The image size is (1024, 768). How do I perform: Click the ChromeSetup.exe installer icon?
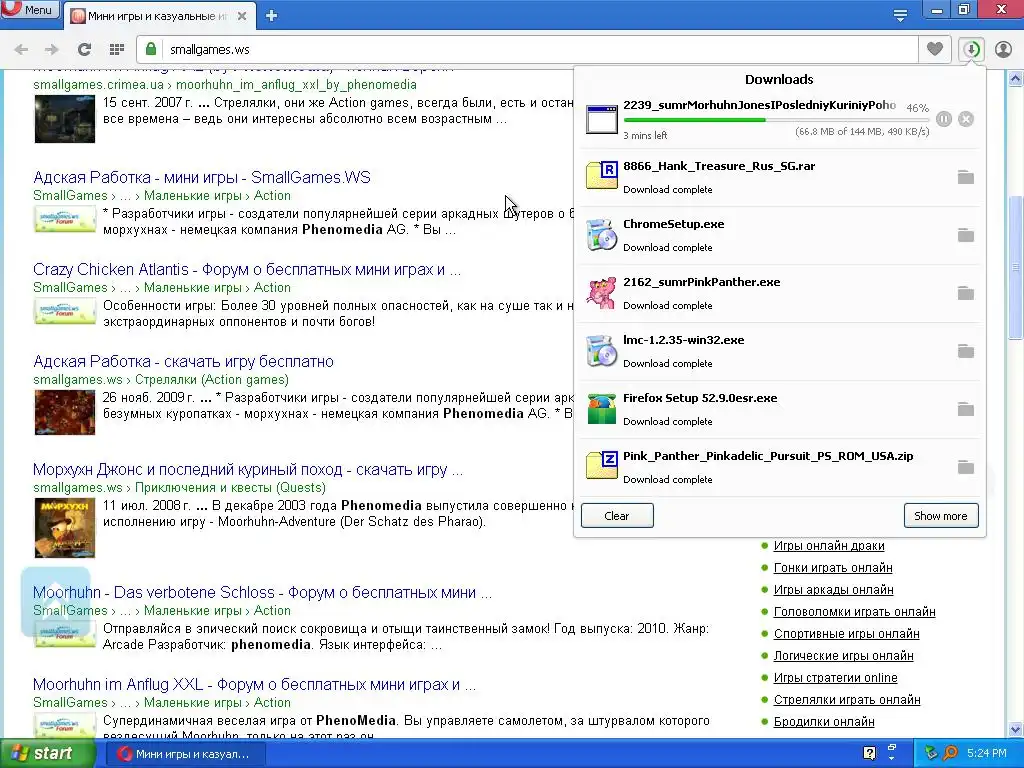tap(601, 235)
